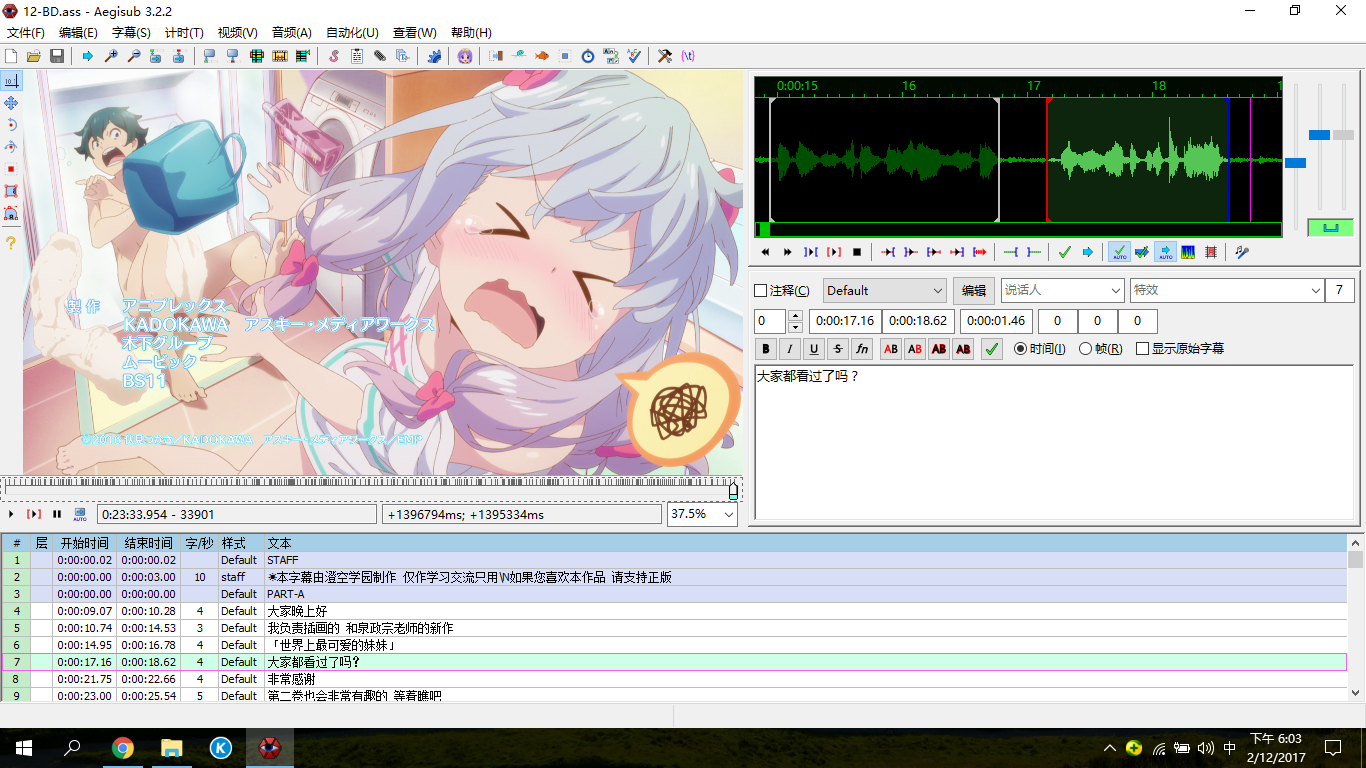Set primary color with first AB button

point(890,349)
